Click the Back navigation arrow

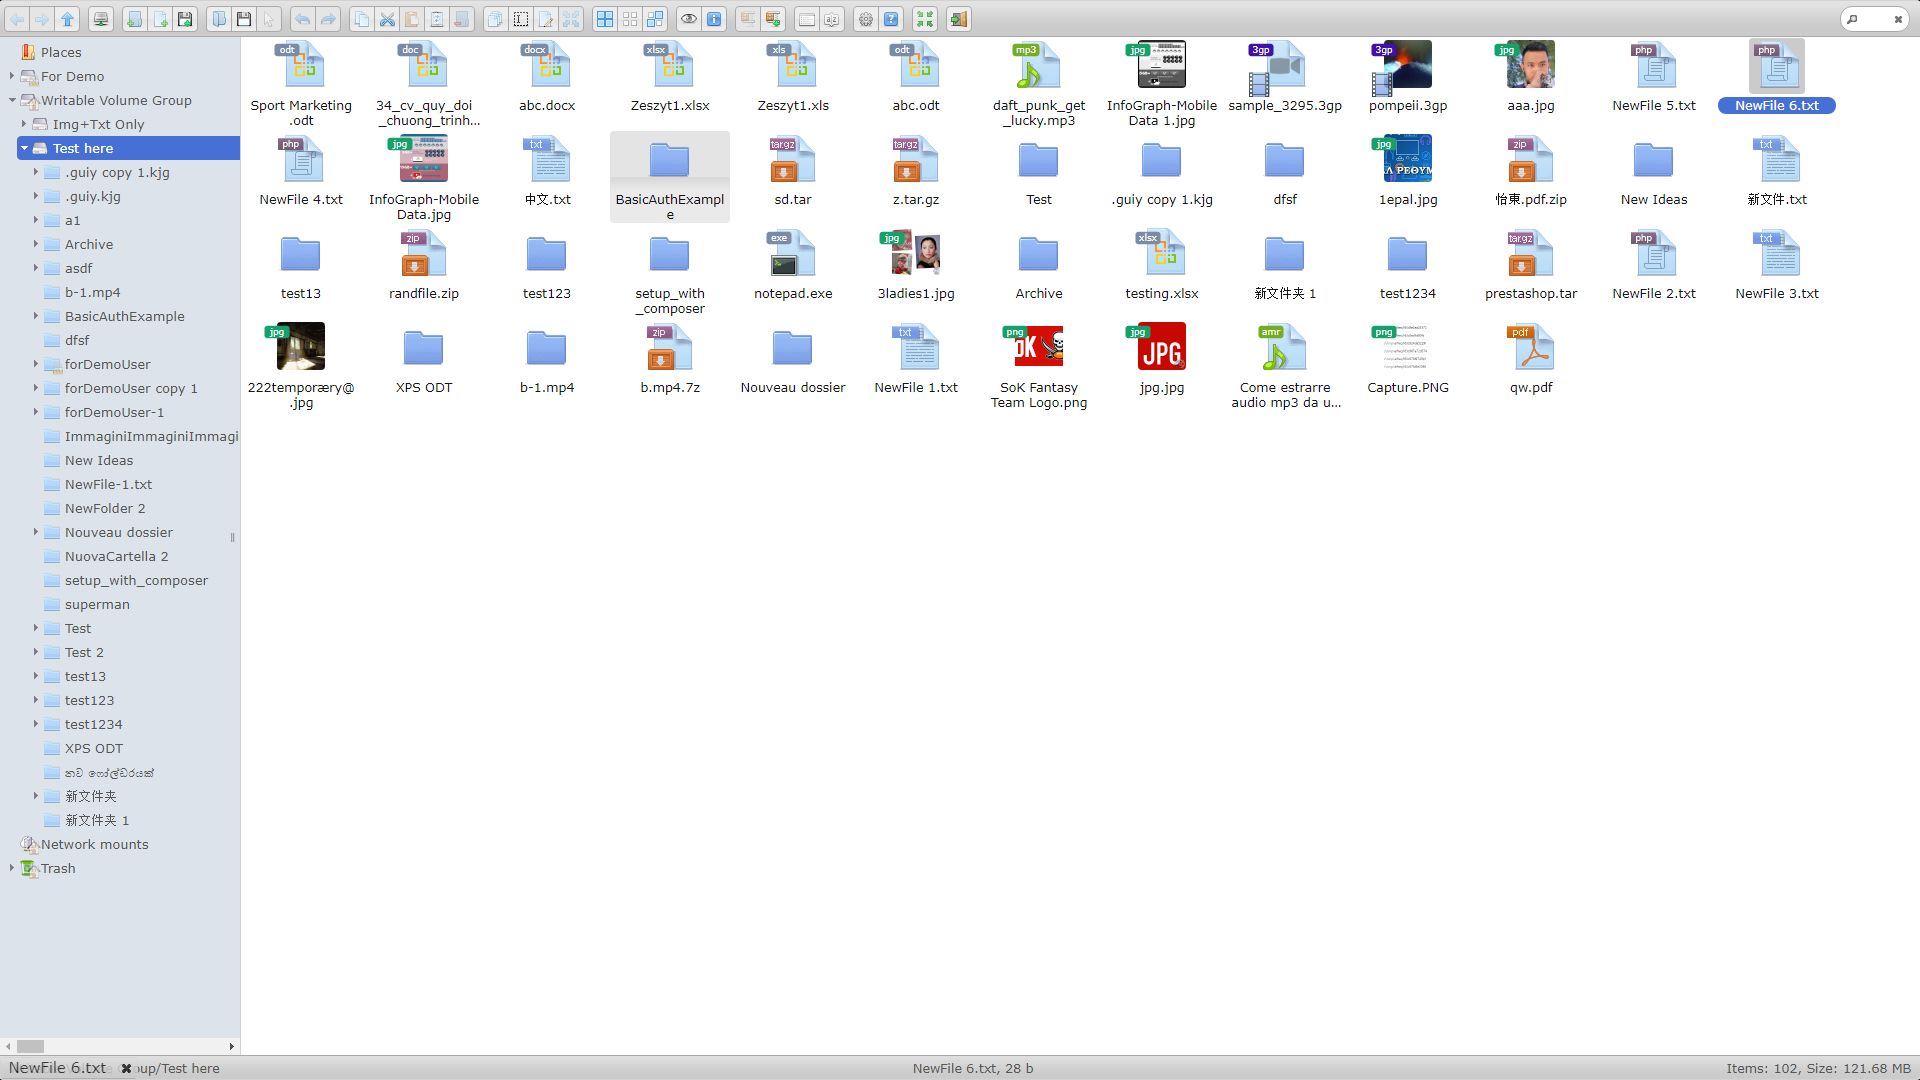tap(17, 19)
